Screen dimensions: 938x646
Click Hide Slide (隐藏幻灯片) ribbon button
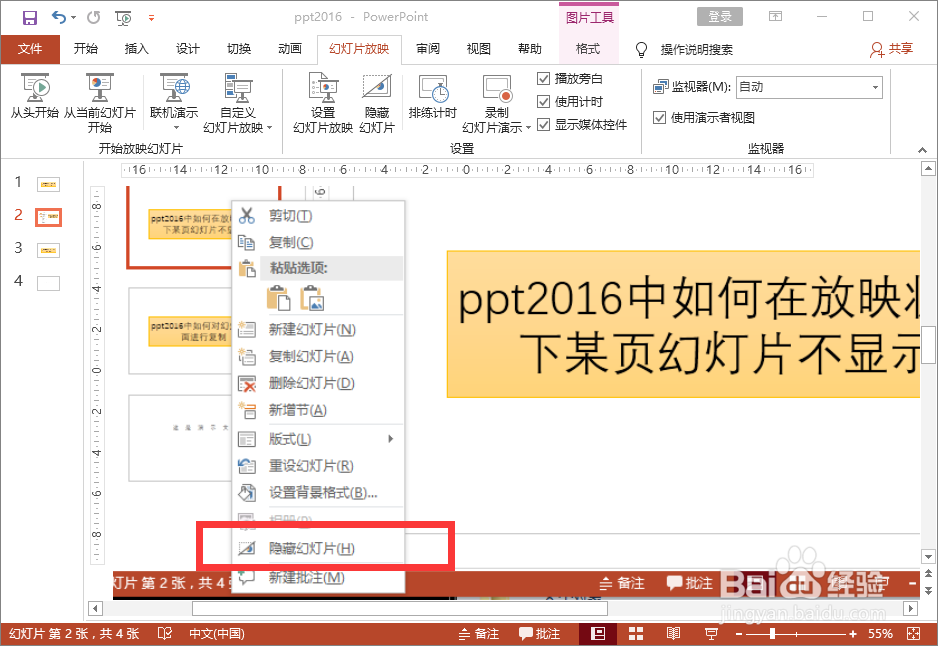coord(377,103)
